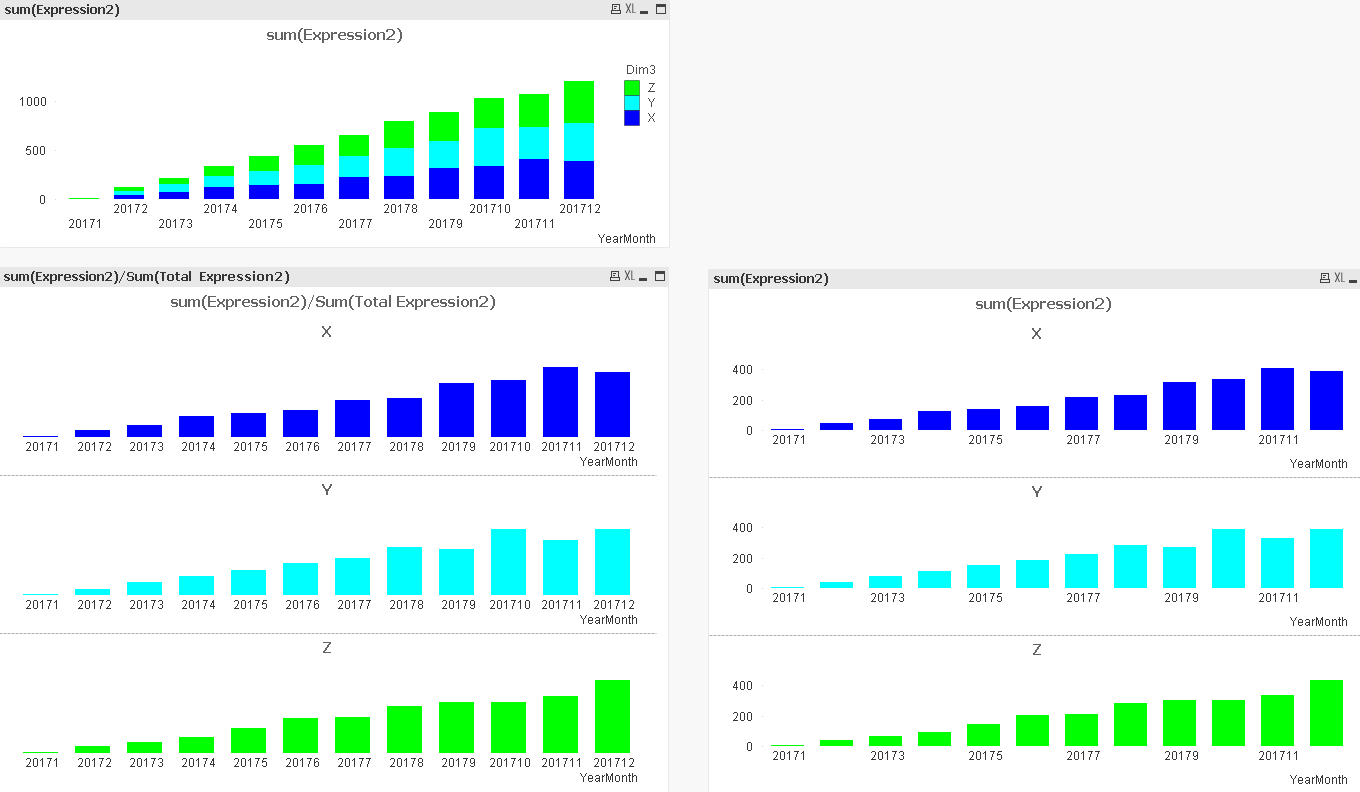Click the 400 y-axis value in right trellis panel X

coord(742,370)
